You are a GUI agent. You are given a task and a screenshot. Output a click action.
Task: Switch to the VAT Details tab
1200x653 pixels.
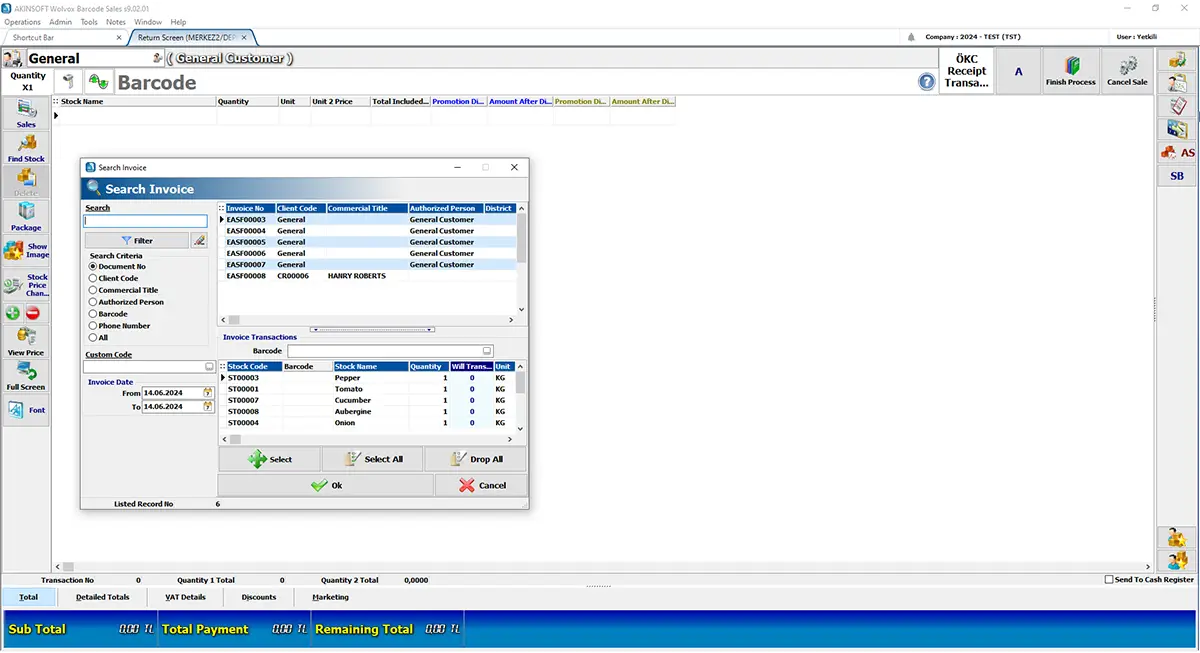[185, 597]
